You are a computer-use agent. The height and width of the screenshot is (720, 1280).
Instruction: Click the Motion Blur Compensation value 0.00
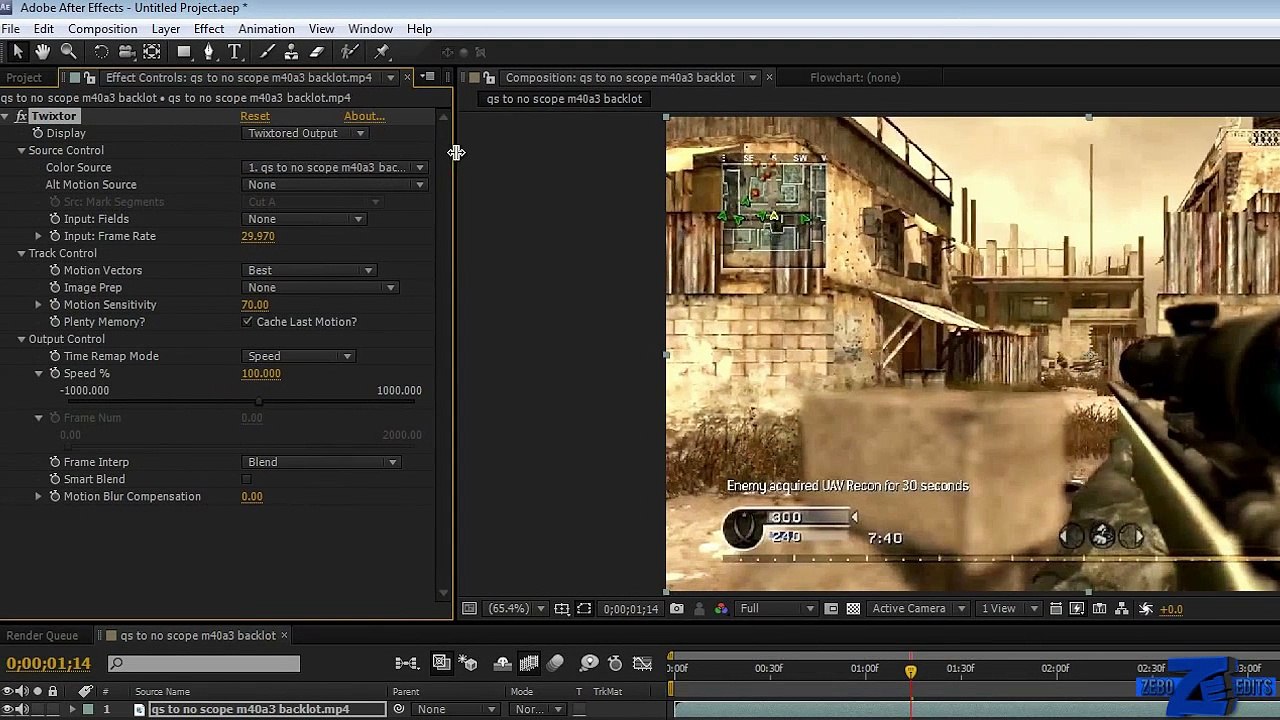(x=252, y=497)
